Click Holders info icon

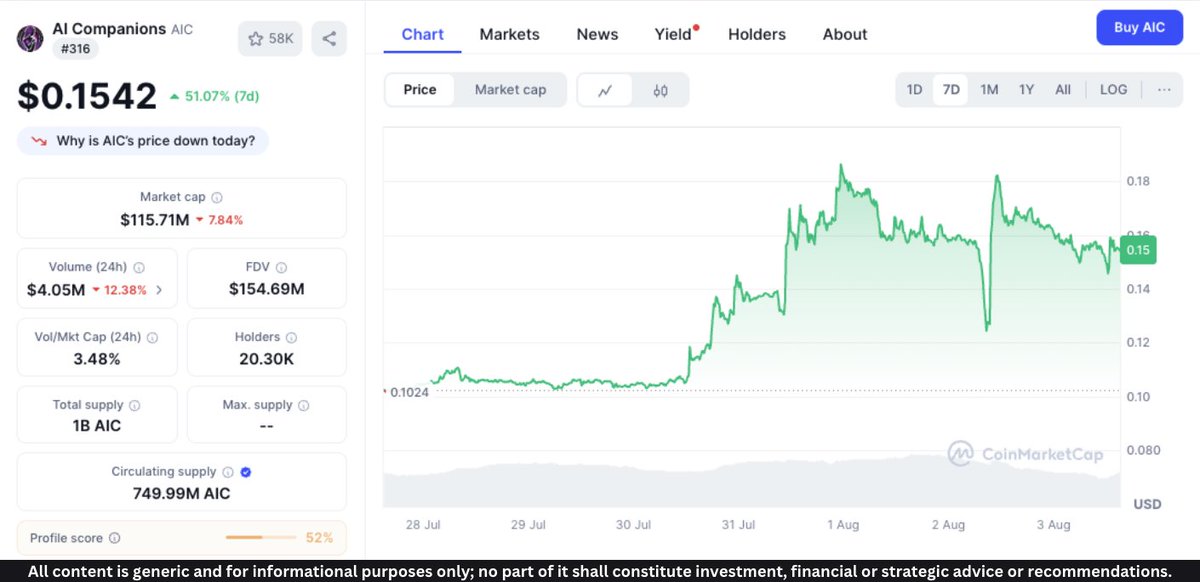pos(291,337)
